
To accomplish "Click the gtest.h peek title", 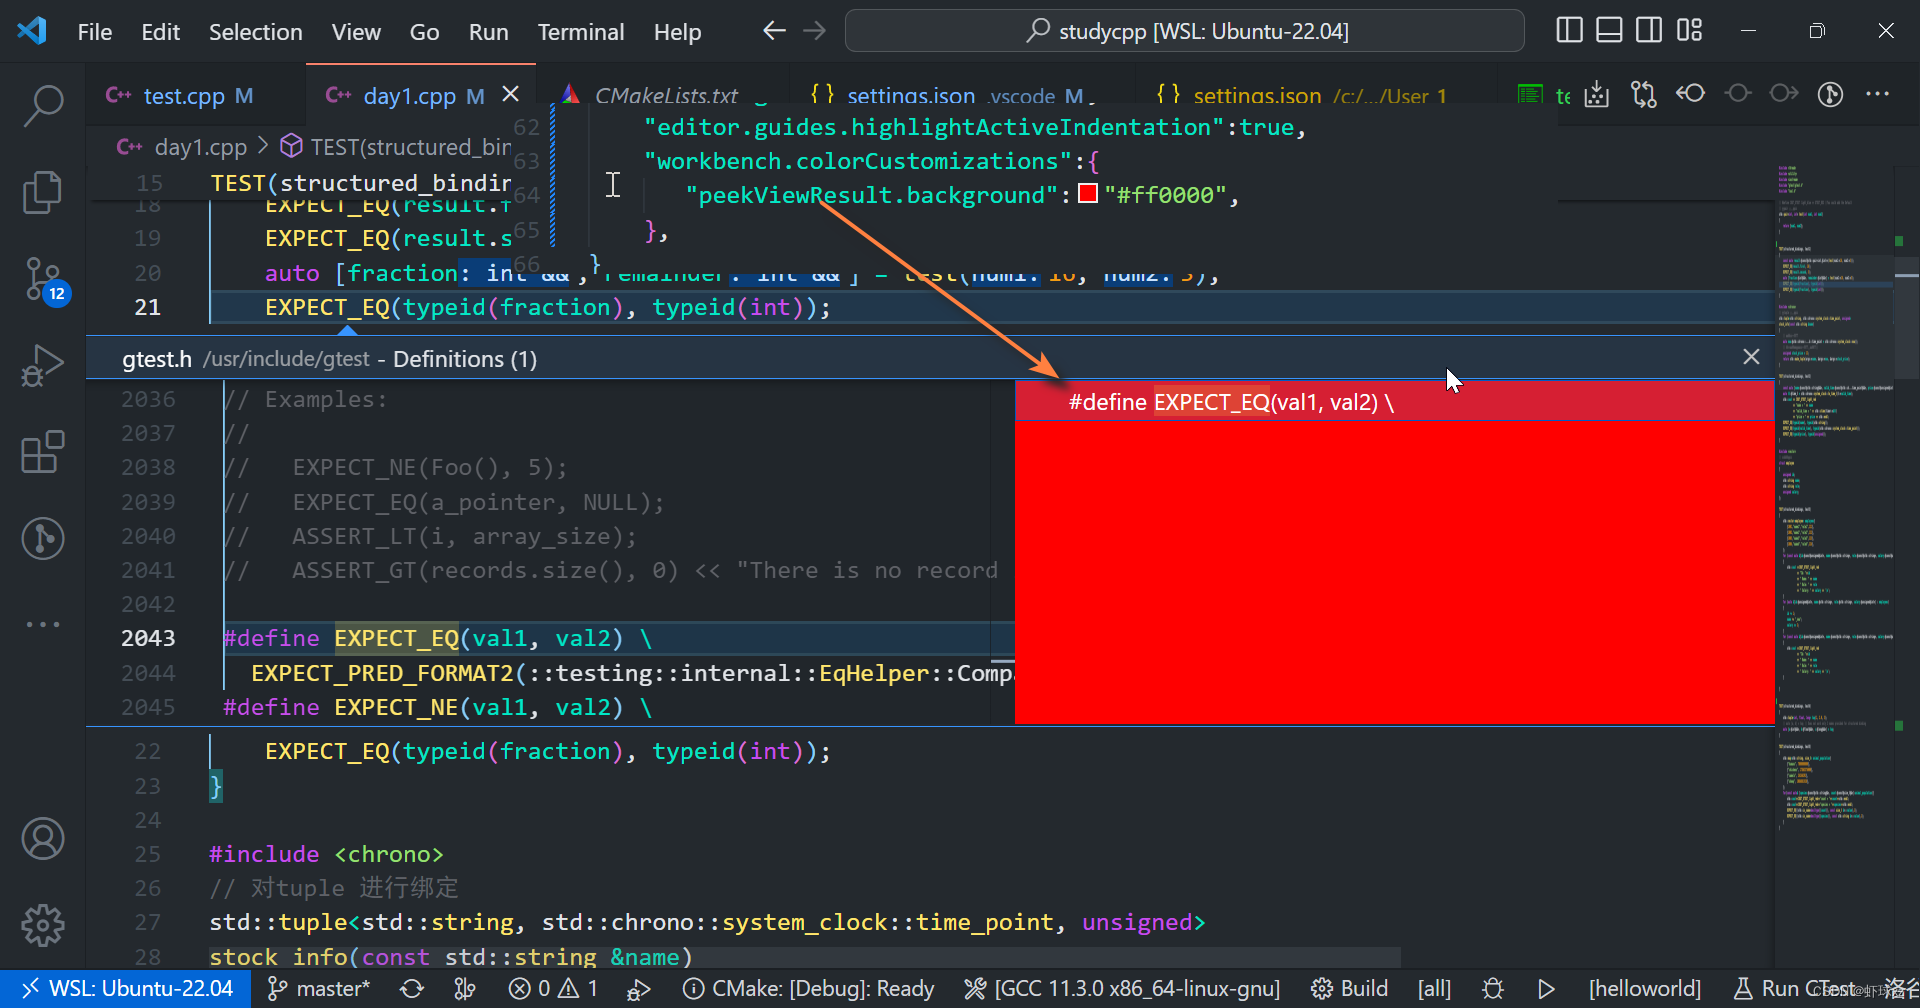I will [157, 359].
